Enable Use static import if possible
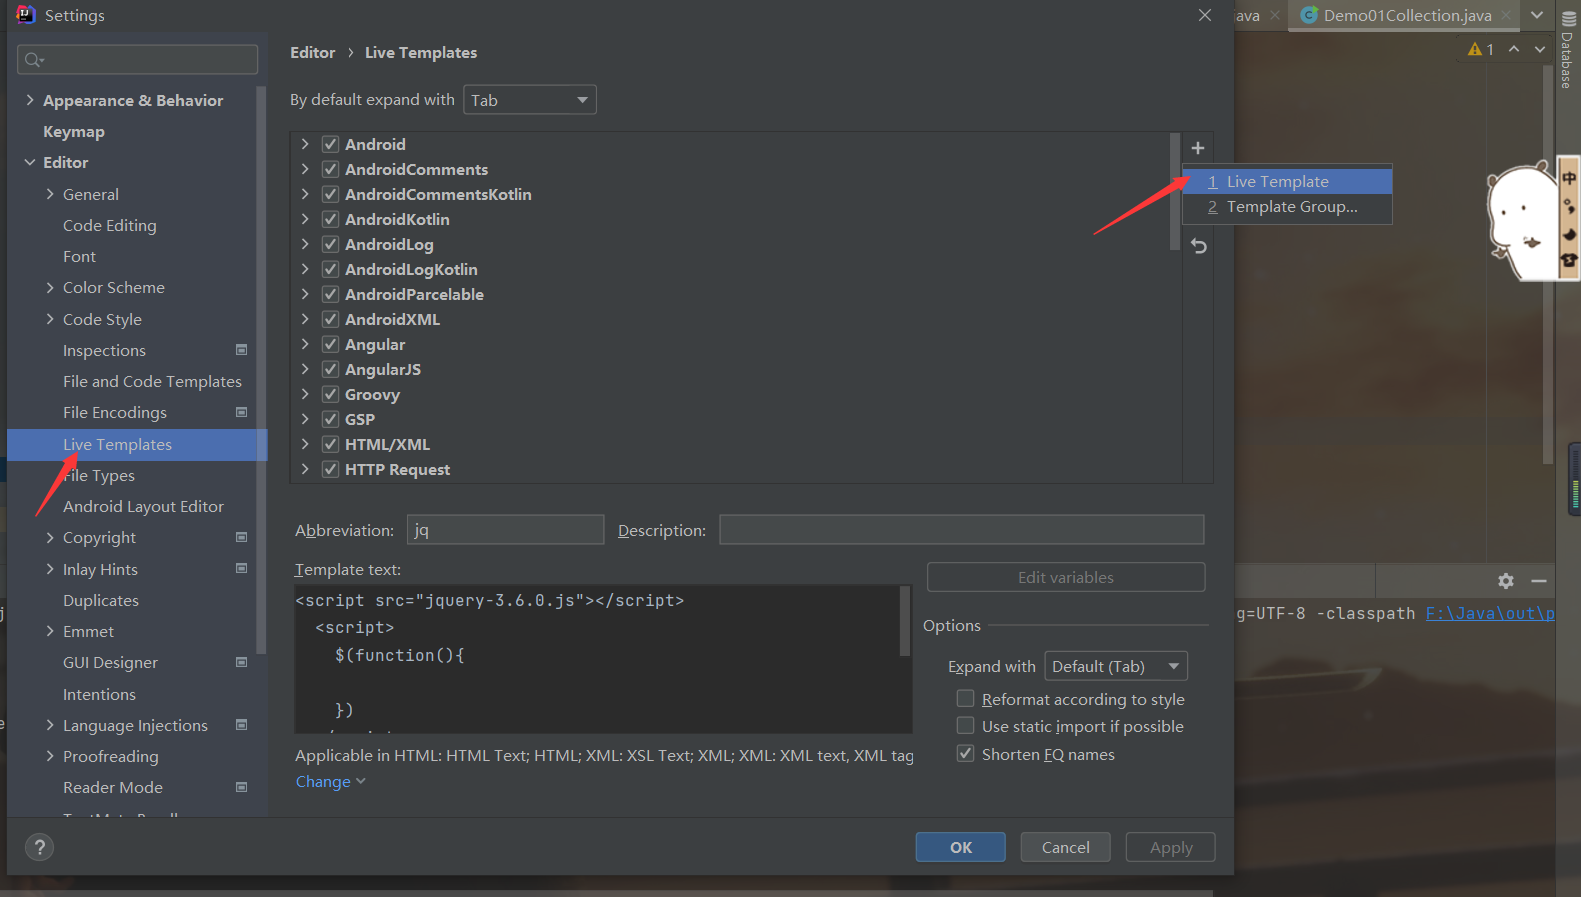 pos(965,725)
